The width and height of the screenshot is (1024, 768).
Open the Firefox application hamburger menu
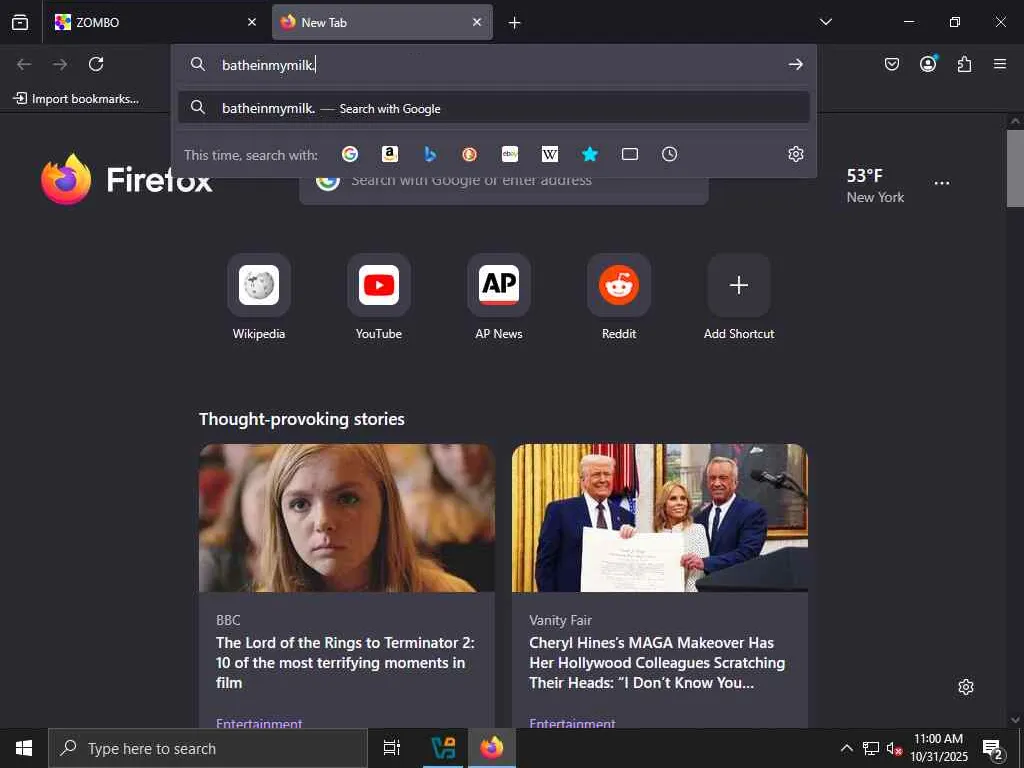1000,64
